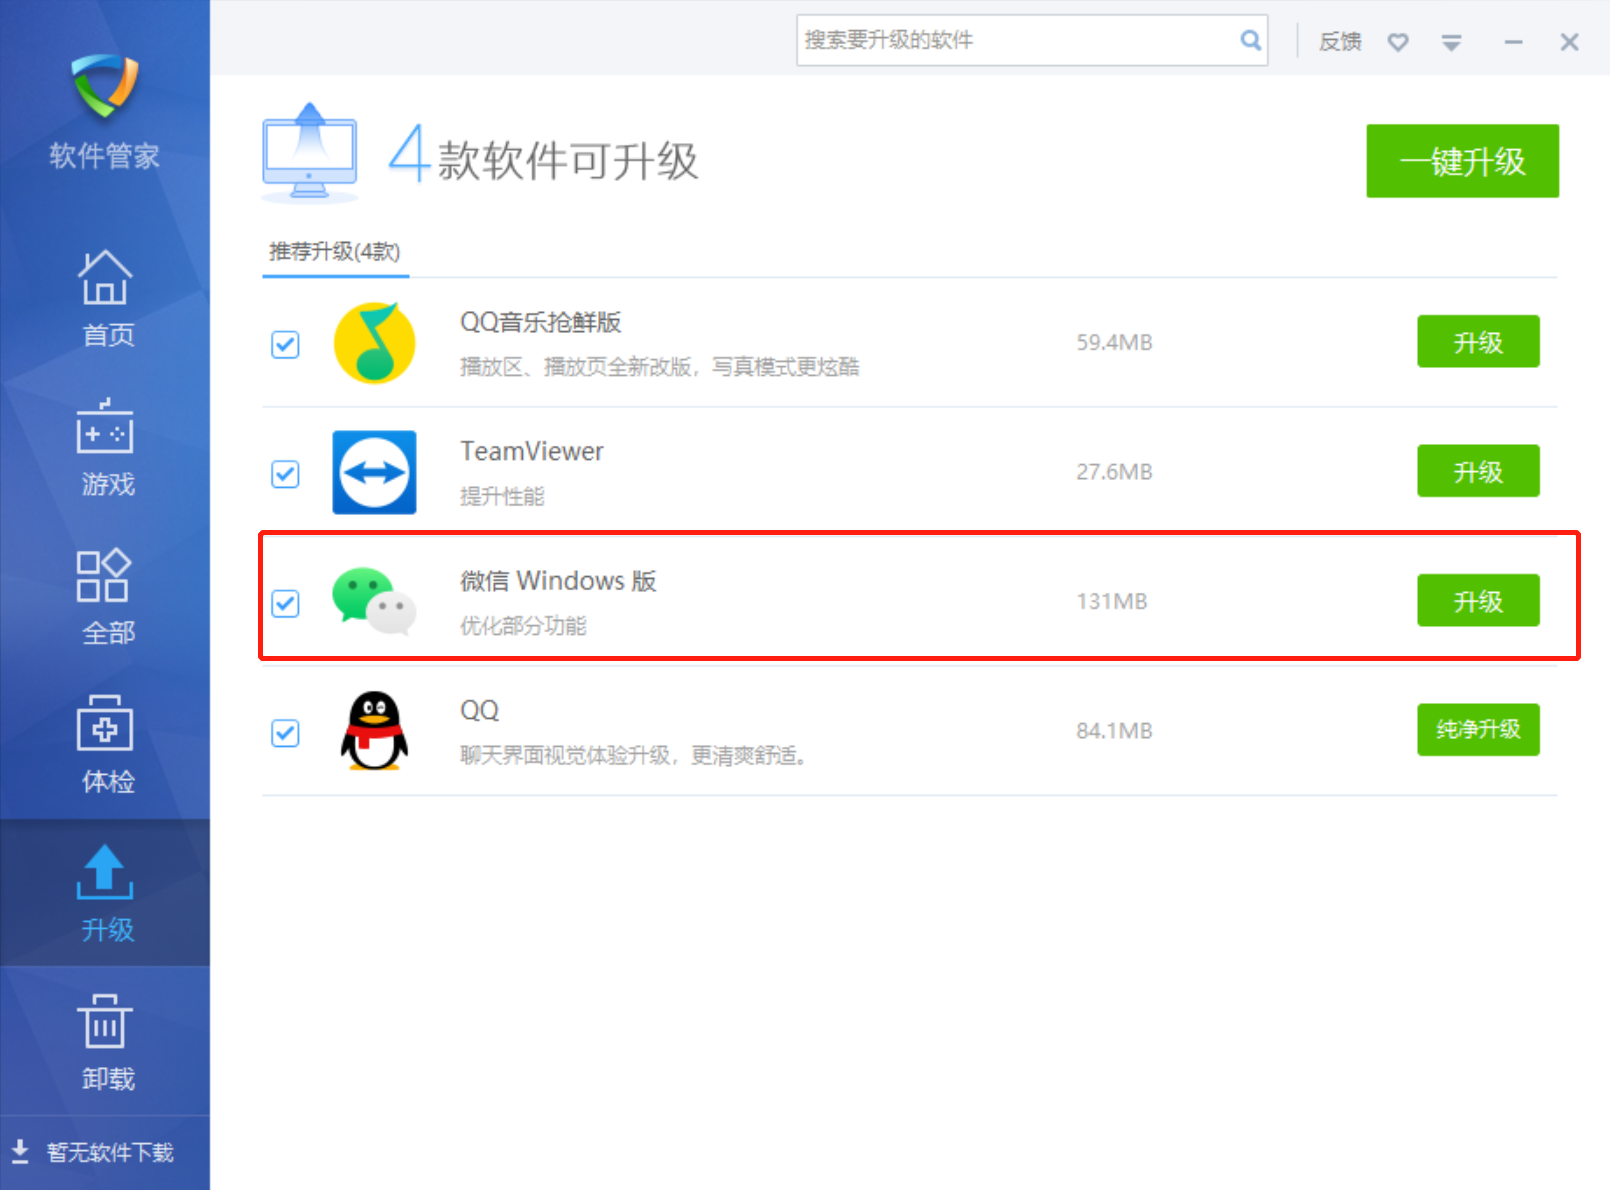Screen dimensions: 1610x1190
Task: Click the 优化部分功能 description text
Action: 523,626
